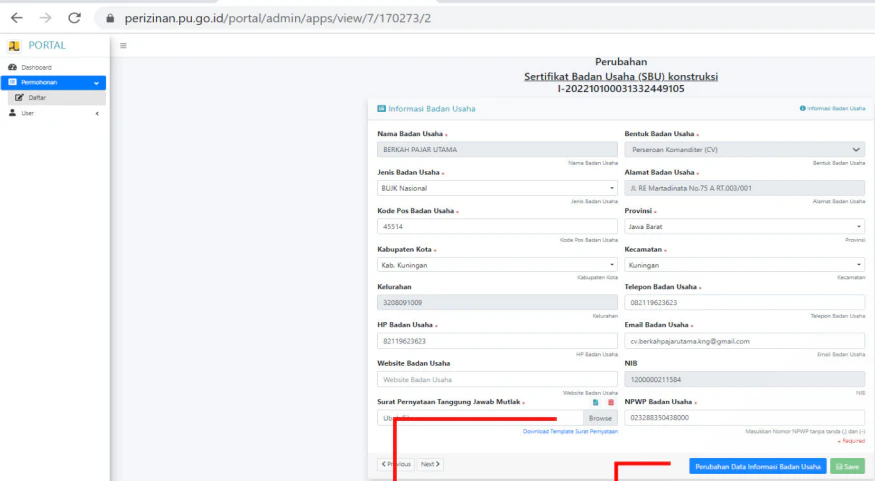Click the padlock site security icon
875x481 pixels.
[110, 18]
